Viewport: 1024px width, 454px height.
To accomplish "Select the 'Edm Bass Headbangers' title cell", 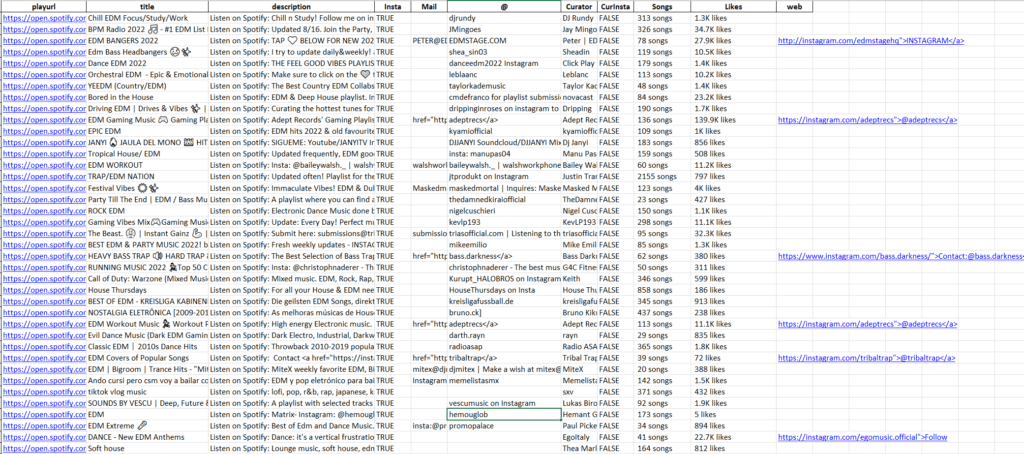I will pyautogui.click(x=147, y=52).
